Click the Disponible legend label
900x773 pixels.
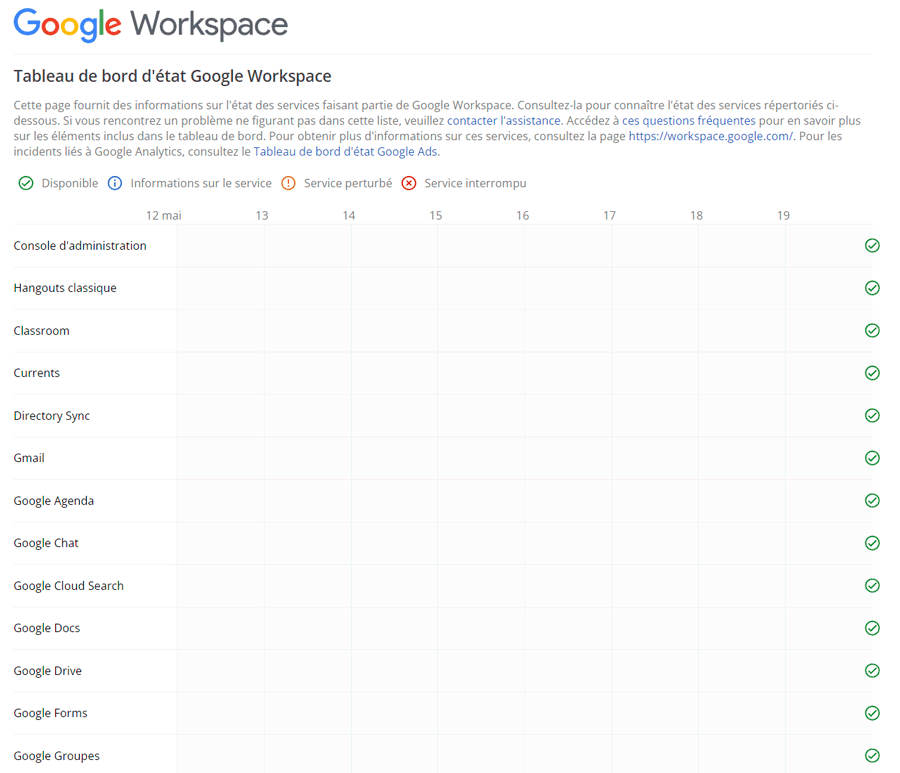coord(69,183)
